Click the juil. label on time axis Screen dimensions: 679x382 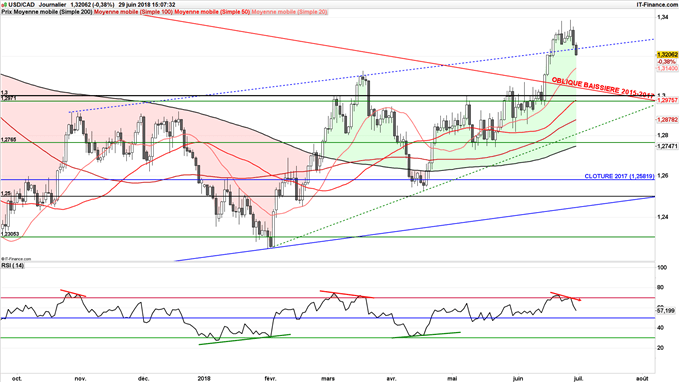(578, 378)
